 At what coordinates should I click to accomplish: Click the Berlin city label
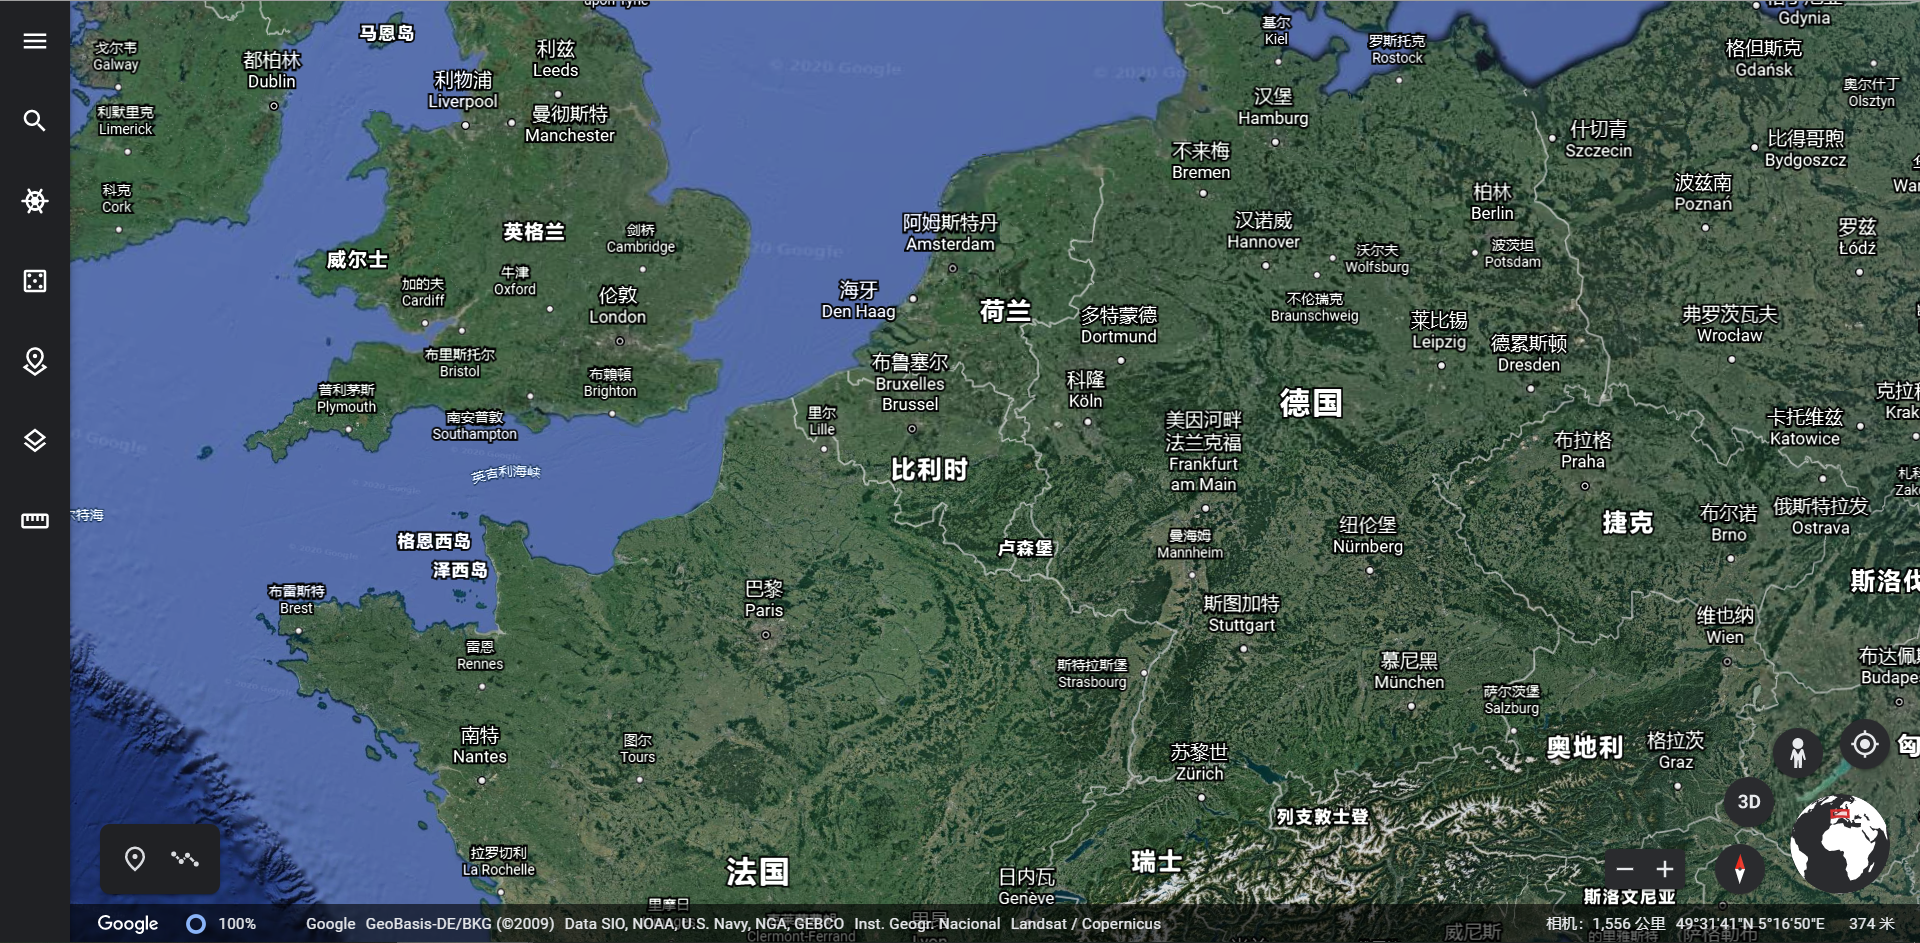click(x=1492, y=202)
